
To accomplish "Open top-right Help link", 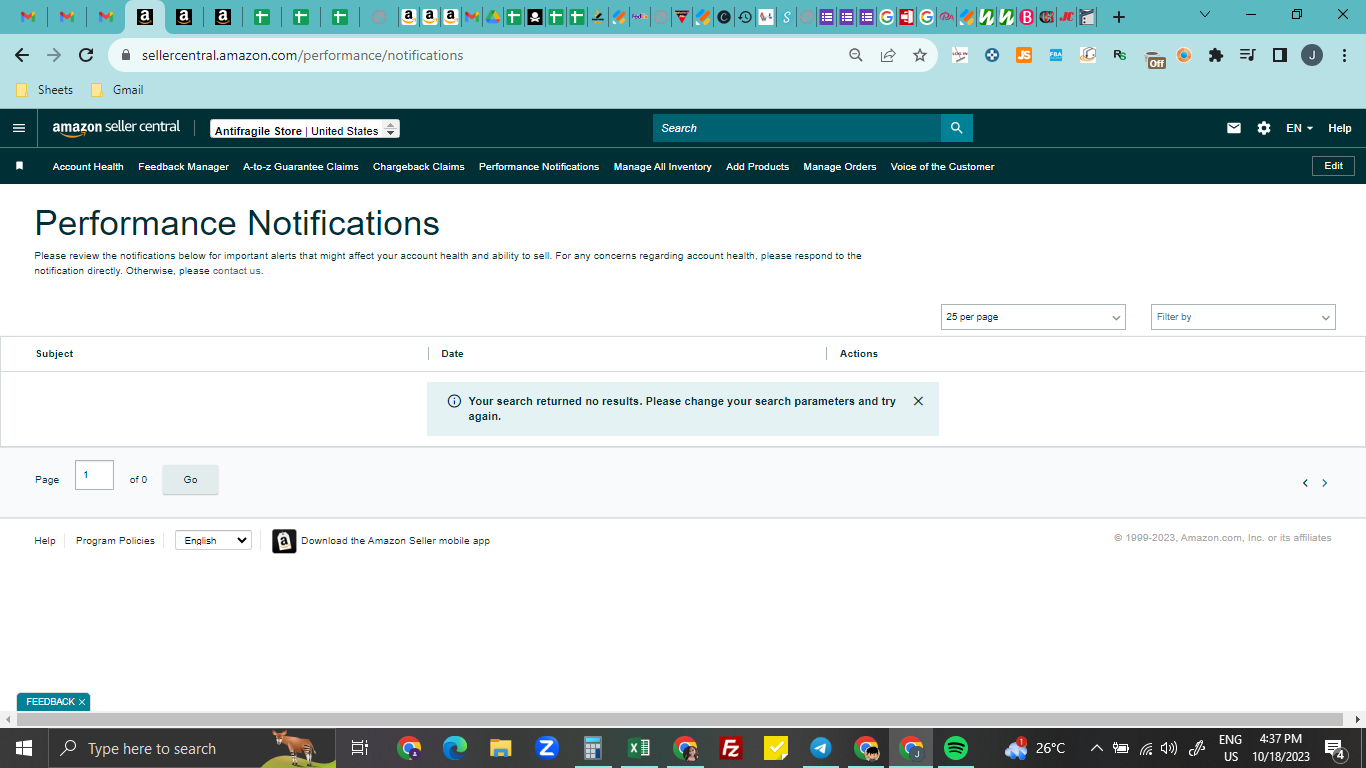I will coord(1340,128).
